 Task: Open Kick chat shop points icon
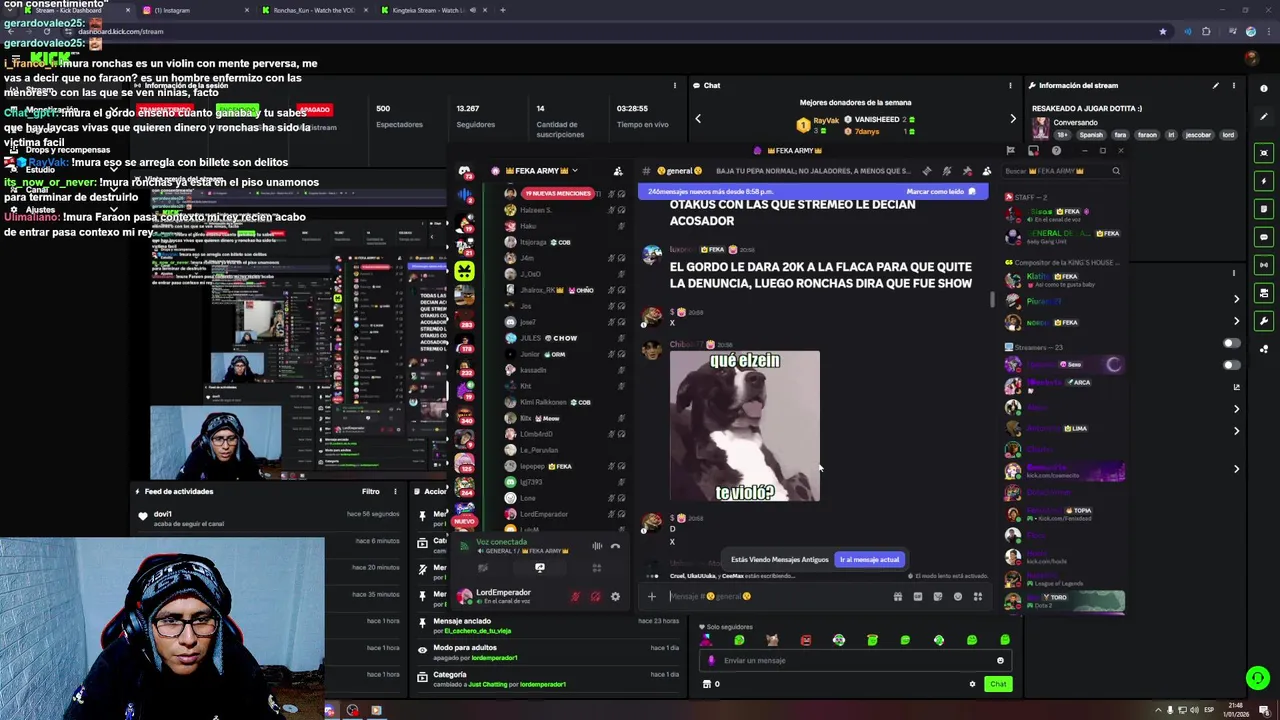coord(707,684)
